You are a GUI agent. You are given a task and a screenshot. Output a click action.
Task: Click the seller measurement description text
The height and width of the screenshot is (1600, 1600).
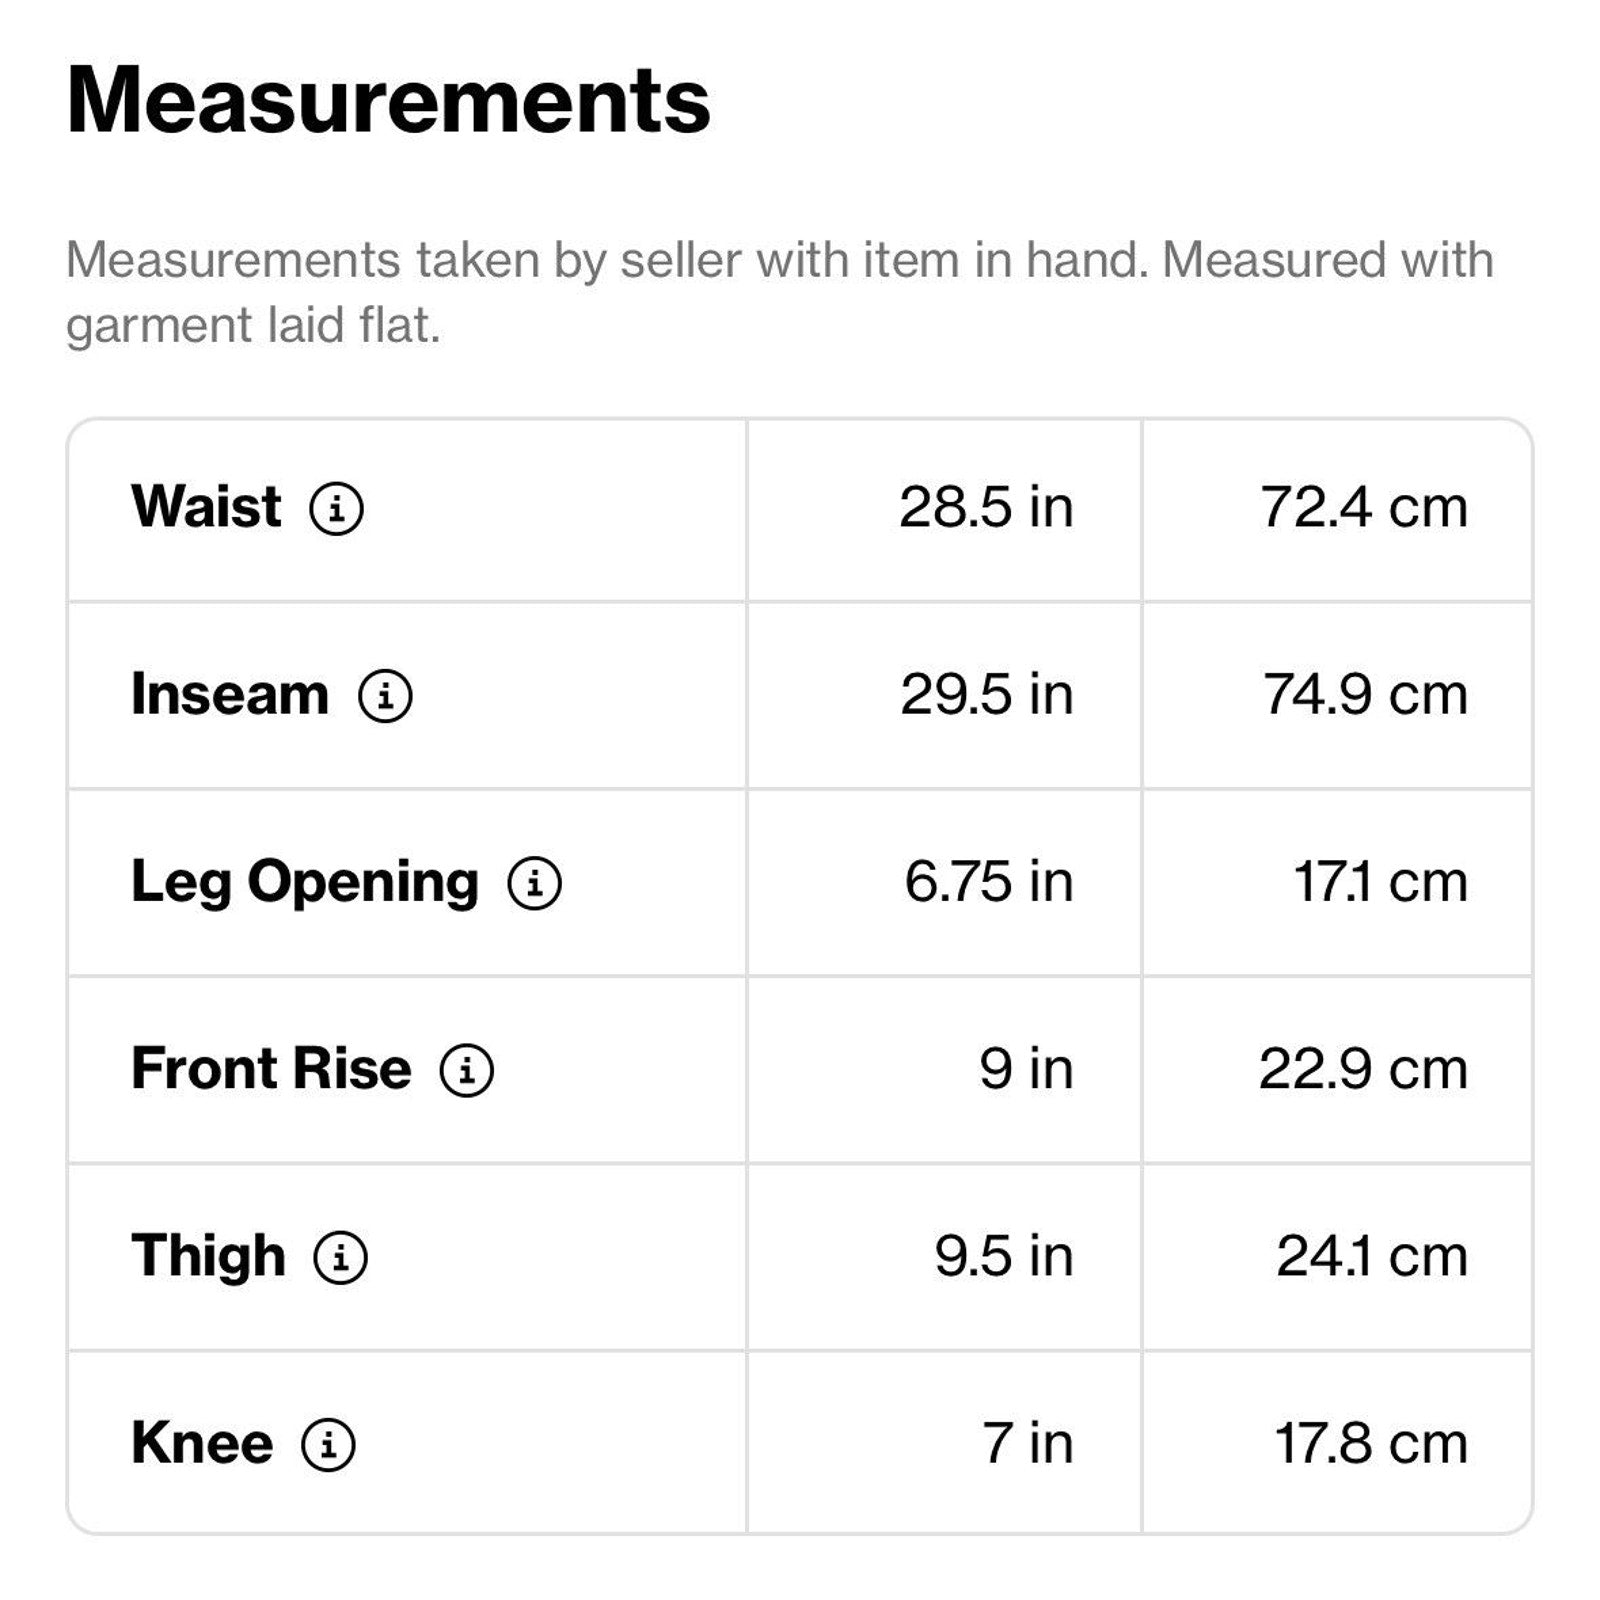(x=780, y=292)
